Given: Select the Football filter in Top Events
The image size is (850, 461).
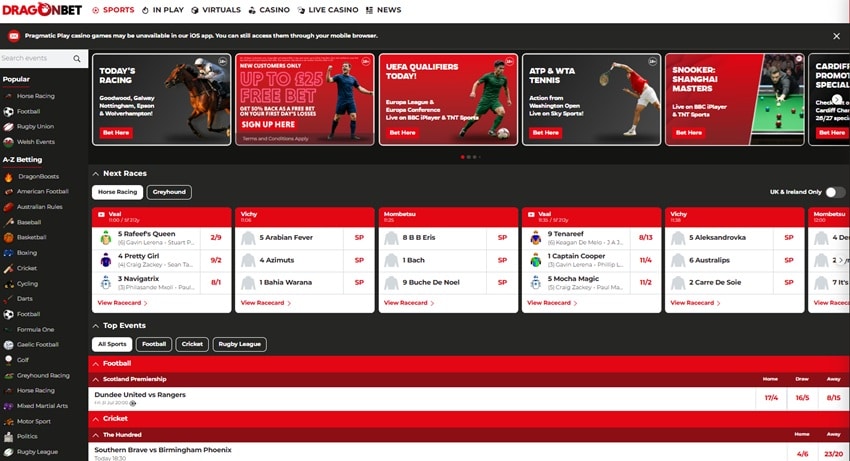Looking at the screenshot, I should pos(154,344).
